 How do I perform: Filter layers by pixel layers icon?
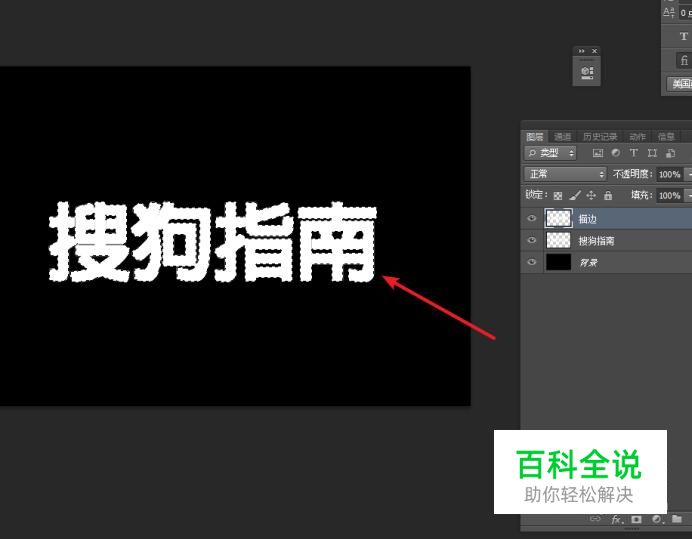pos(598,153)
